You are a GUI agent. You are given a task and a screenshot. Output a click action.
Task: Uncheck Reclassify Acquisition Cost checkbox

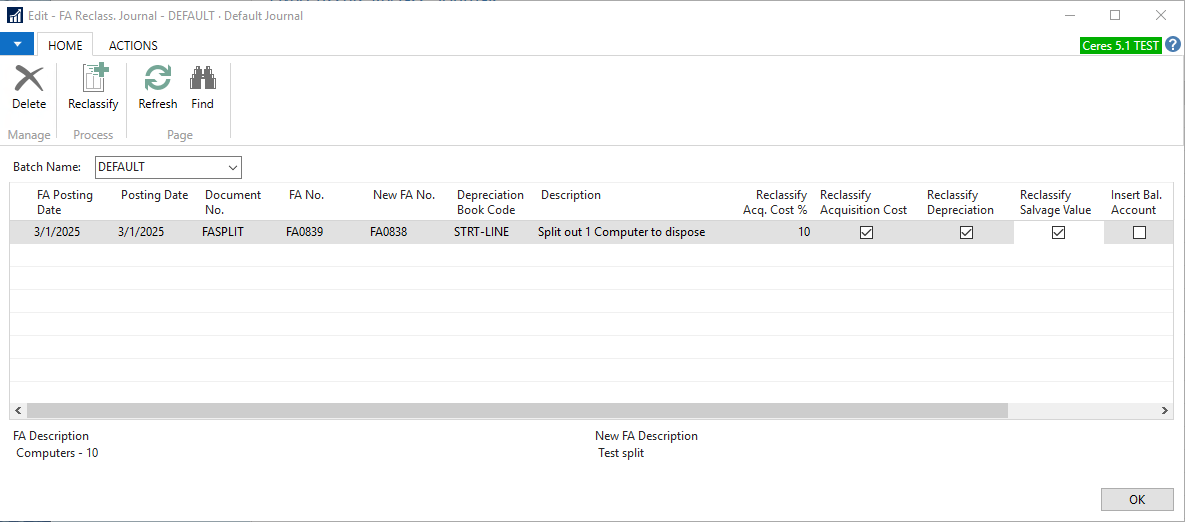pyautogui.click(x=867, y=232)
